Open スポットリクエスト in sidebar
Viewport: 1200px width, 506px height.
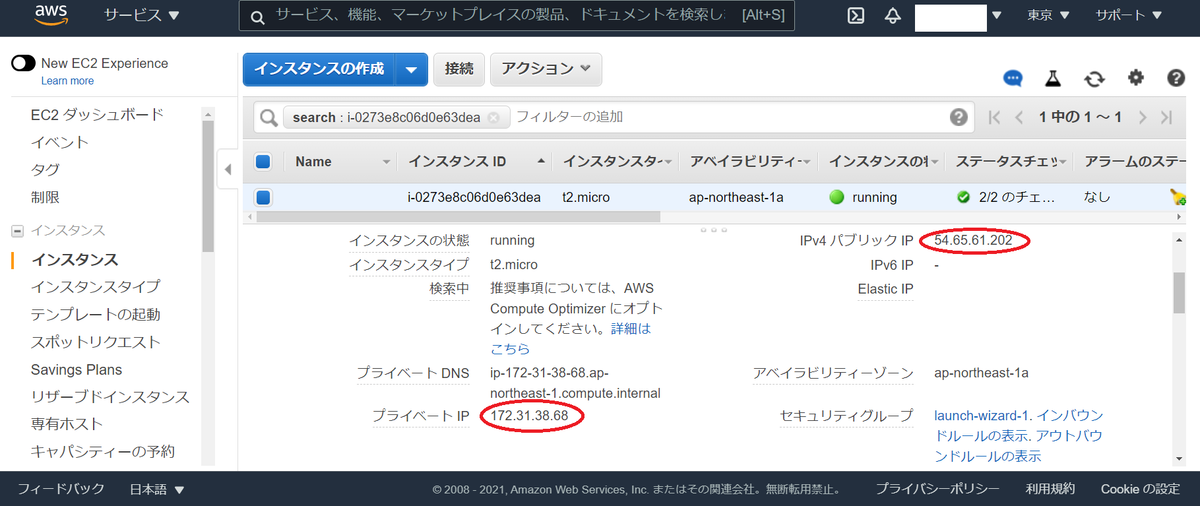[x=95, y=342]
